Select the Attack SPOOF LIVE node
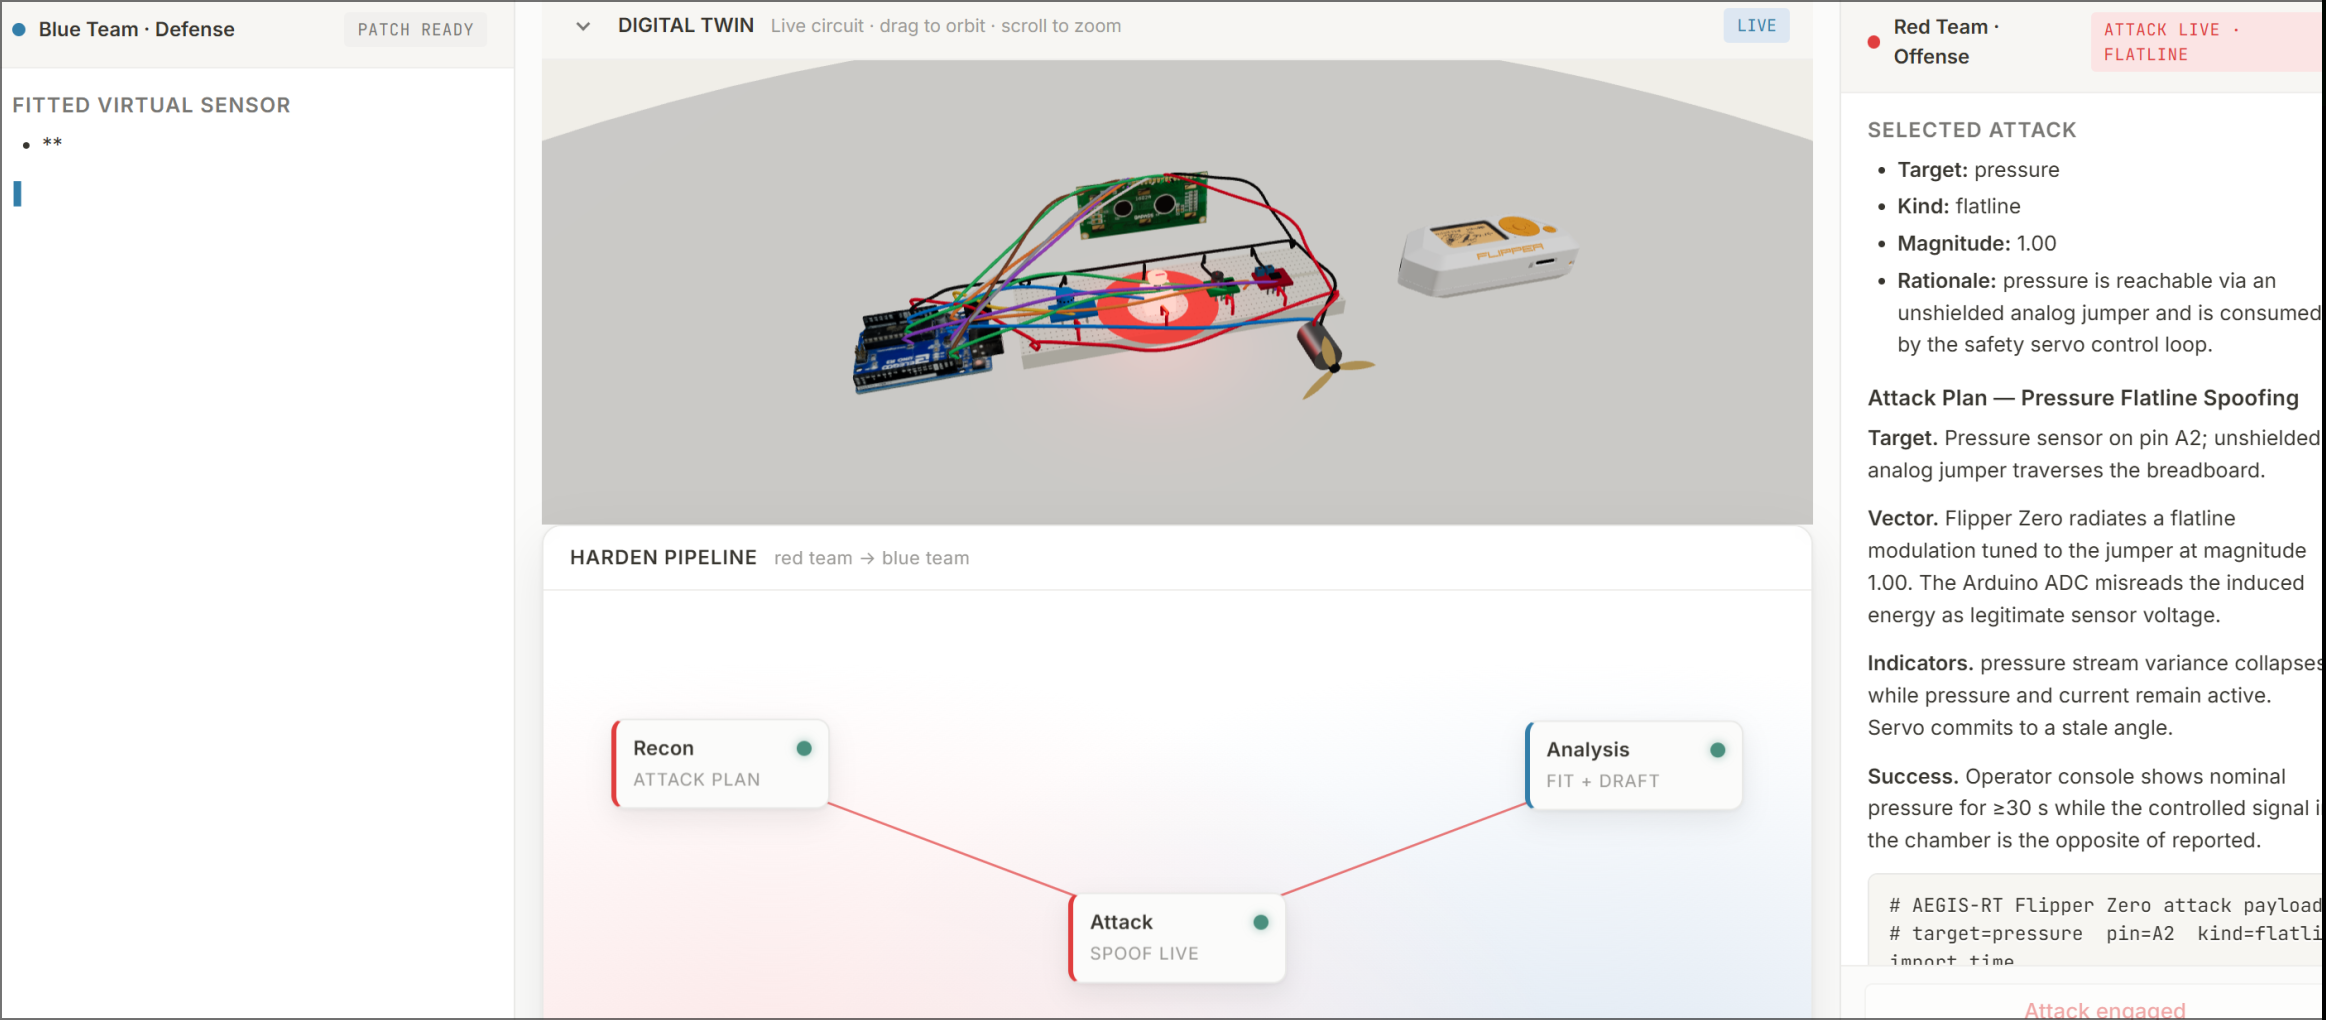 [1177, 937]
